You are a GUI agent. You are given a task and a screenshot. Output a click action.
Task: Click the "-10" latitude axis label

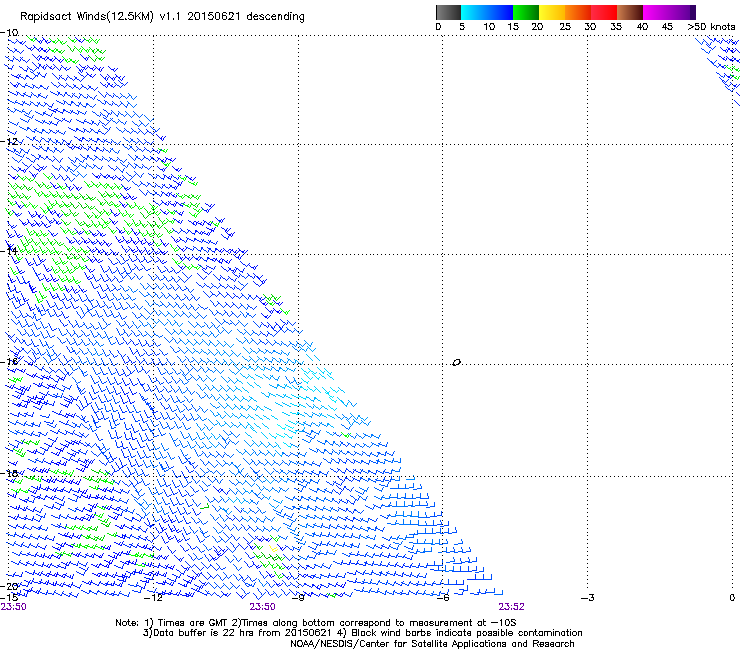(9, 33)
